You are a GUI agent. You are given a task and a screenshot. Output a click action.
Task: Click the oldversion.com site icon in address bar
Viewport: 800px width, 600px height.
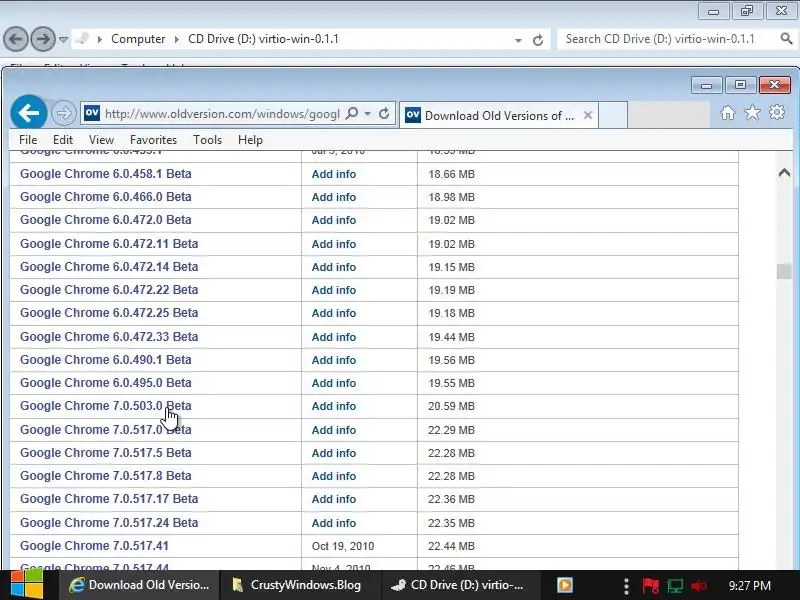click(92, 113)
